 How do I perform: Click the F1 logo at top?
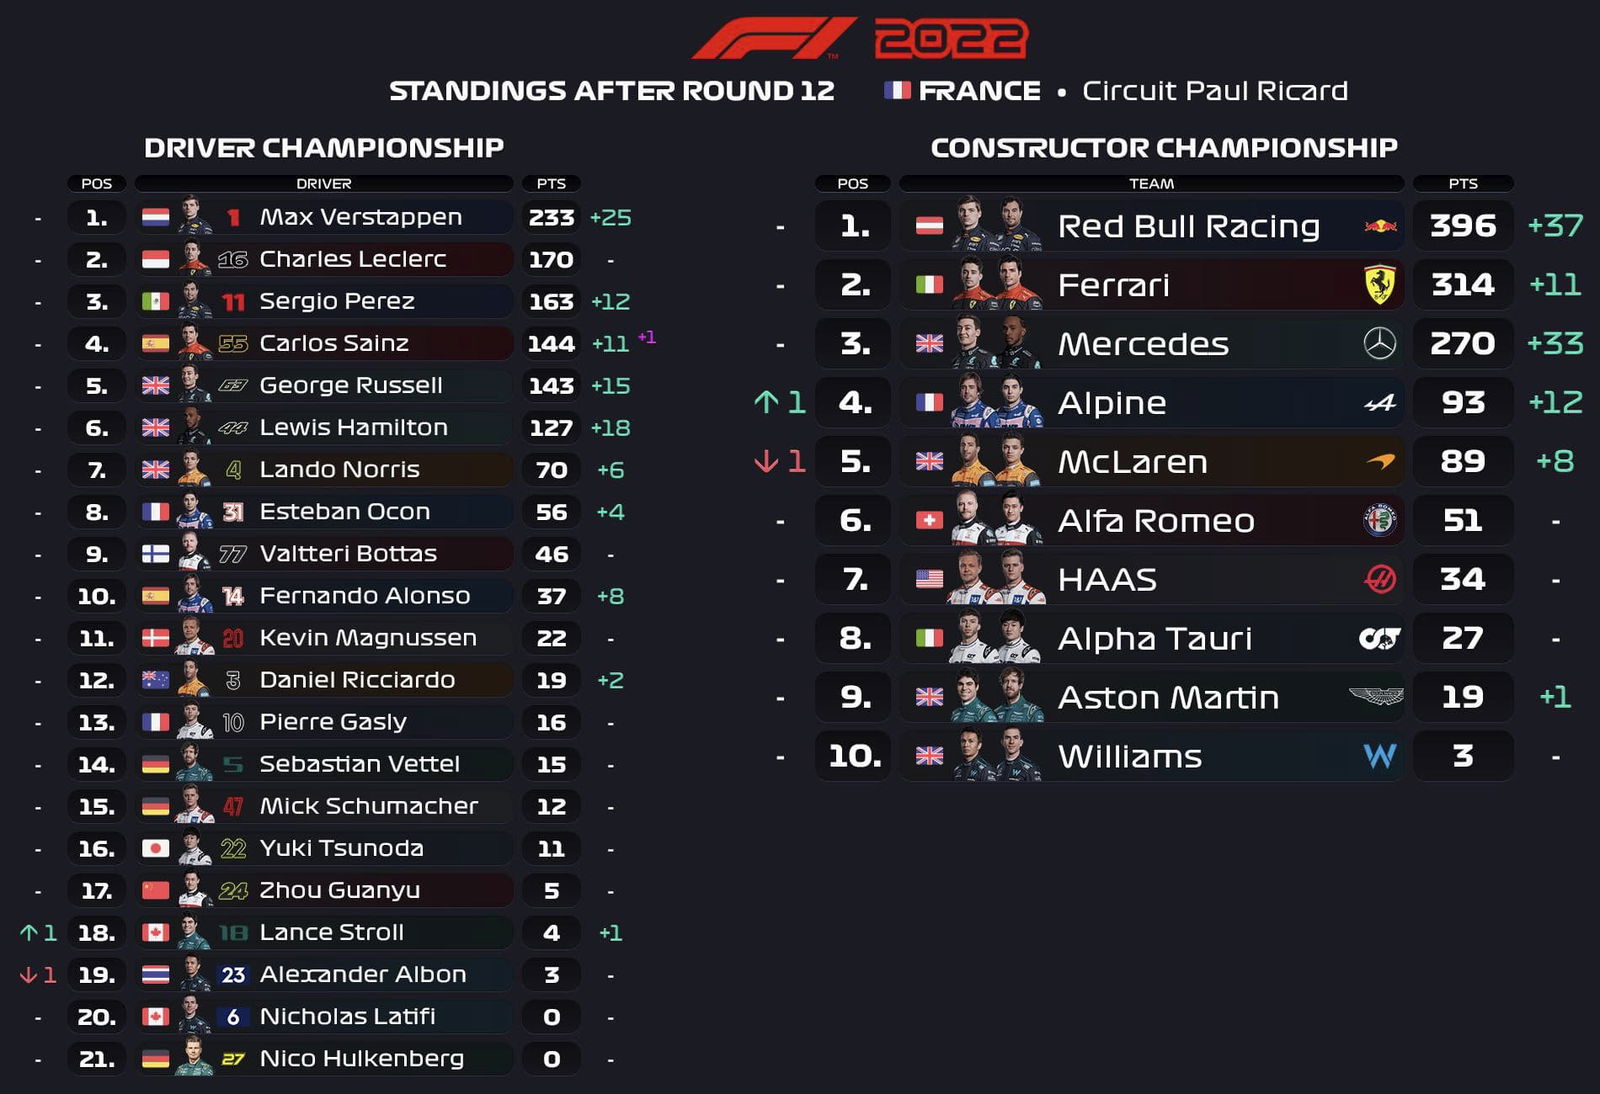(774, 38)
